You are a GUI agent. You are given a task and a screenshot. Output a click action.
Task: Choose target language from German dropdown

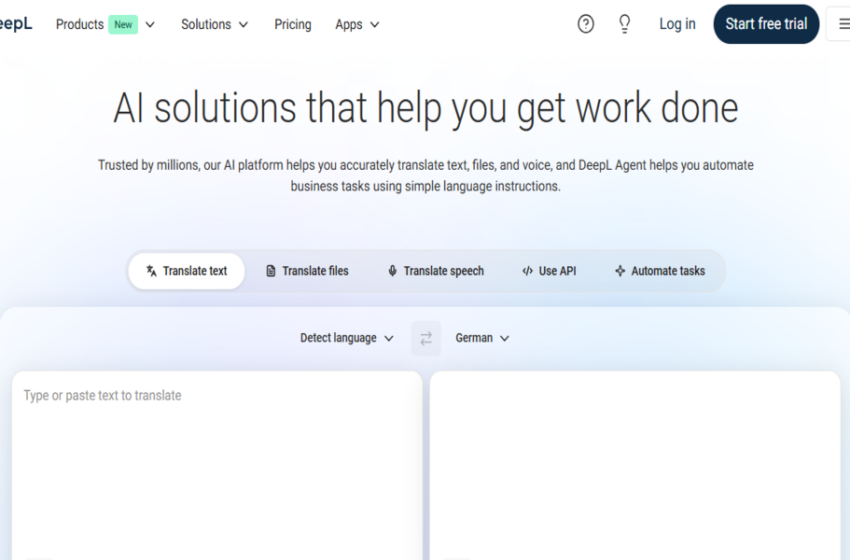click(482, 338)
